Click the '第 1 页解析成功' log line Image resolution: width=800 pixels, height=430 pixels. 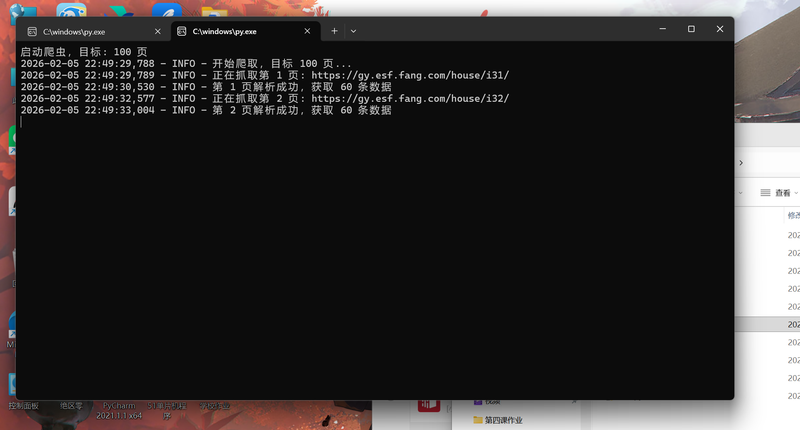(x=206, y=87)
